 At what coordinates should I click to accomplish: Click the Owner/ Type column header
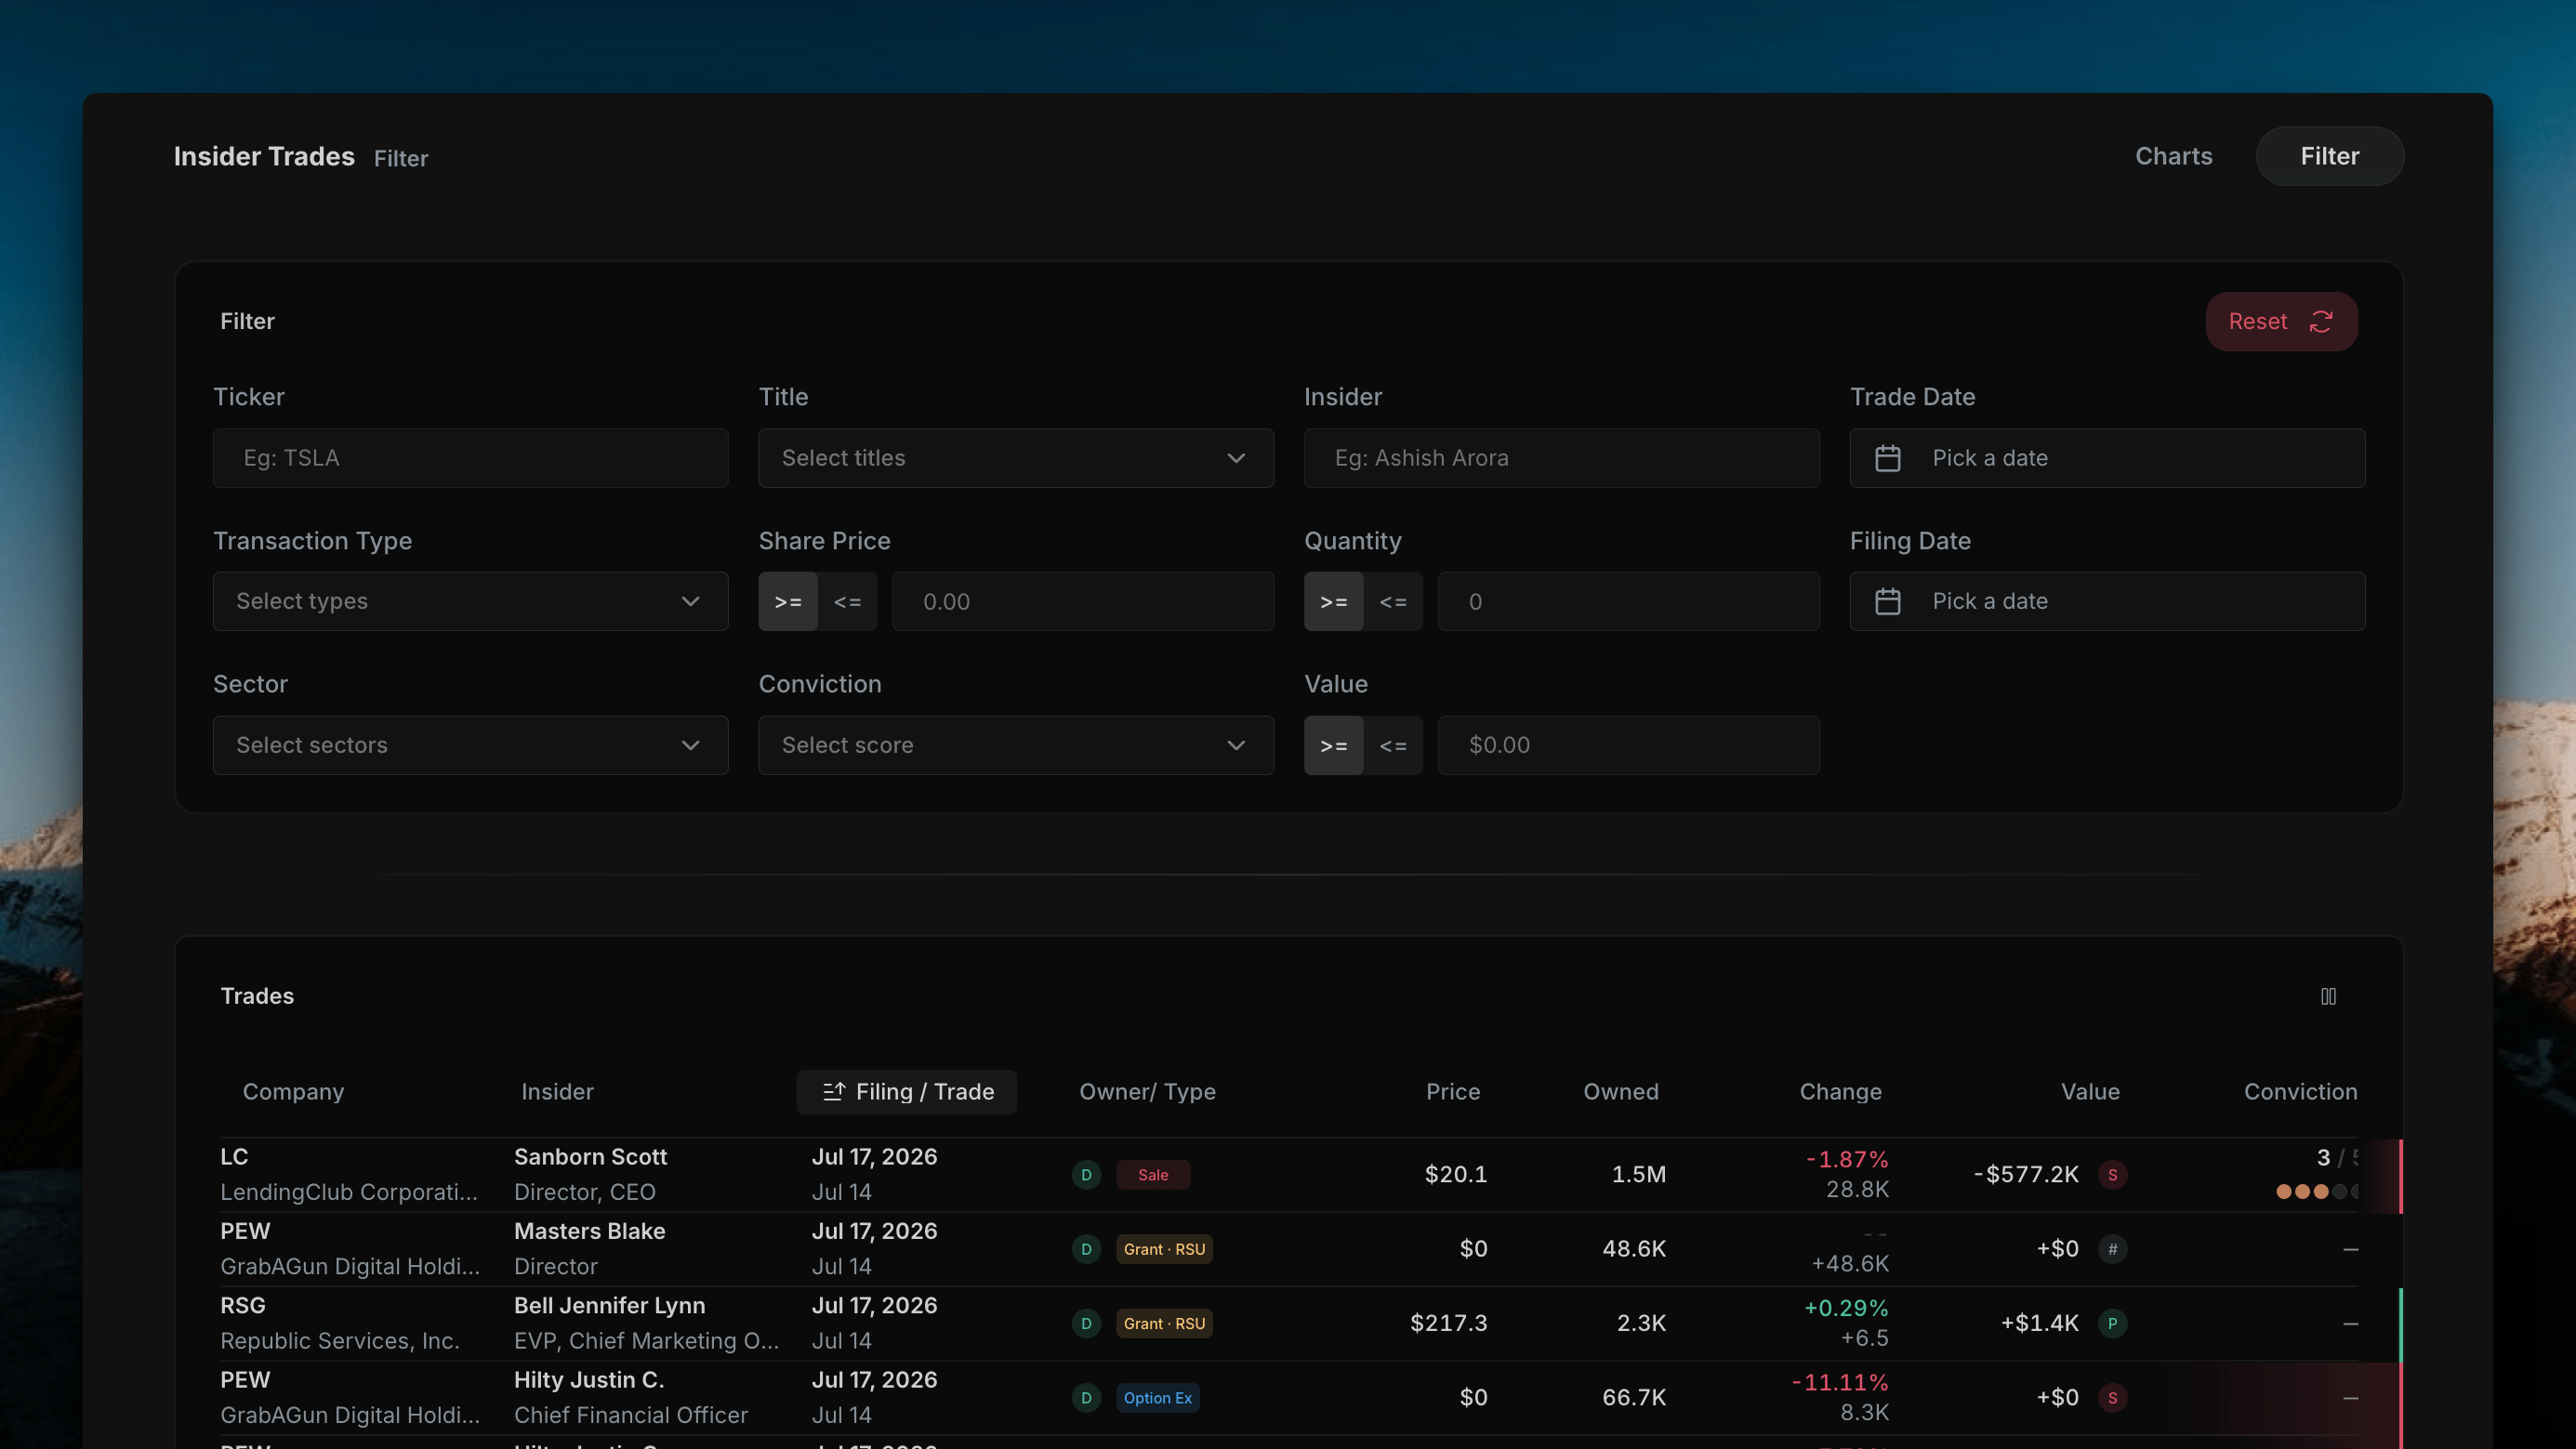pos(1147,1092)
